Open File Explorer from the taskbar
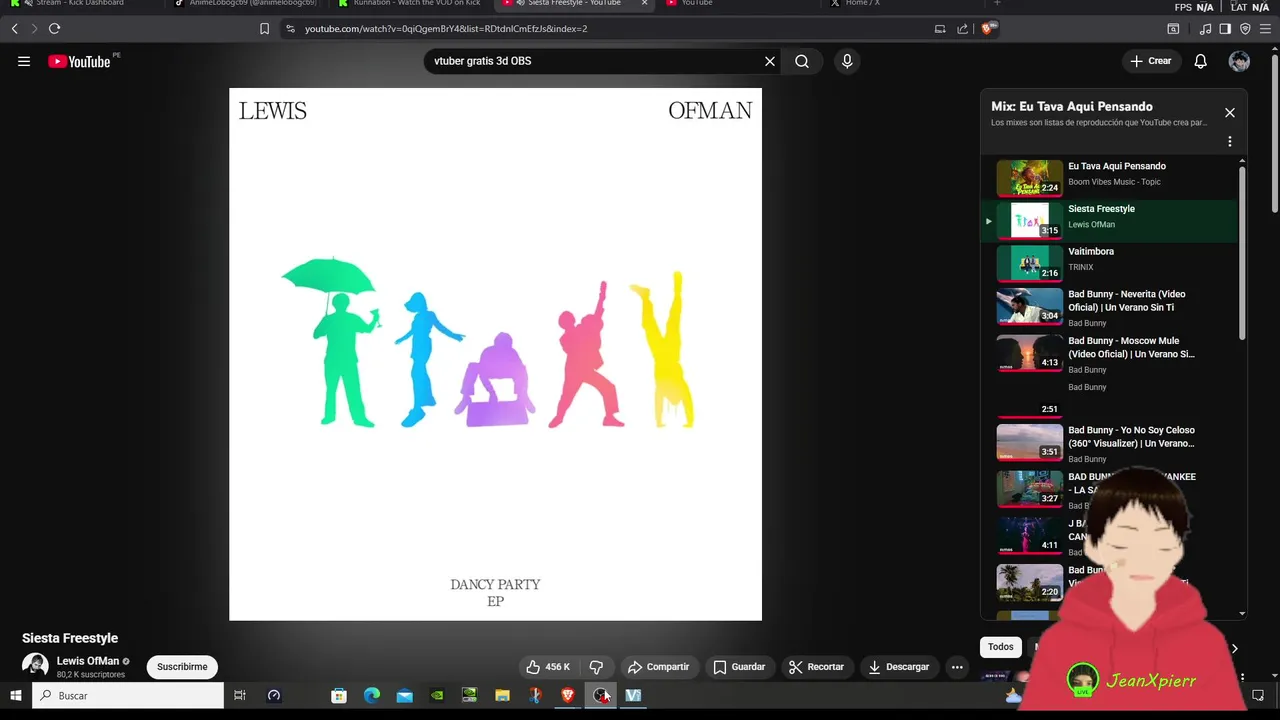This screenshot has height=720, width=1280. click(503, 695)
